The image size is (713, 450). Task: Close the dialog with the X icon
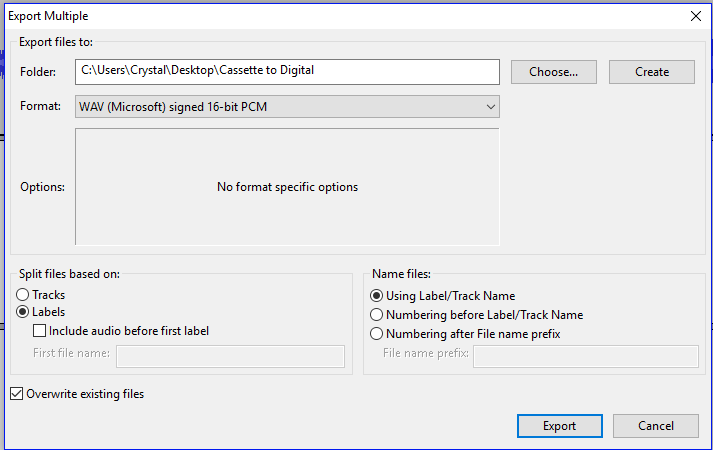click(x=696, y=16)
